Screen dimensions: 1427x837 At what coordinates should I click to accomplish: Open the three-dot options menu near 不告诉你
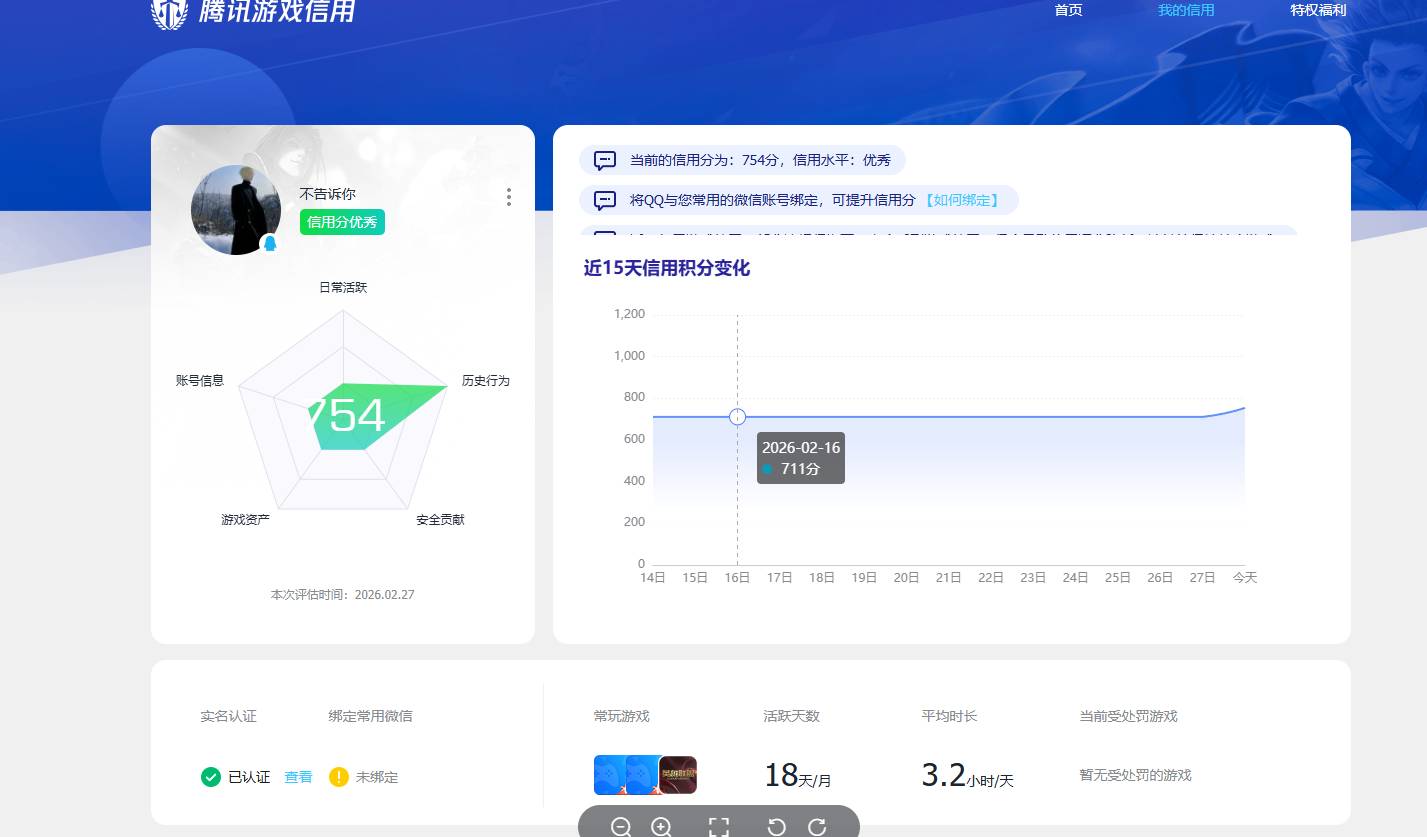click(x=509, y=197)
